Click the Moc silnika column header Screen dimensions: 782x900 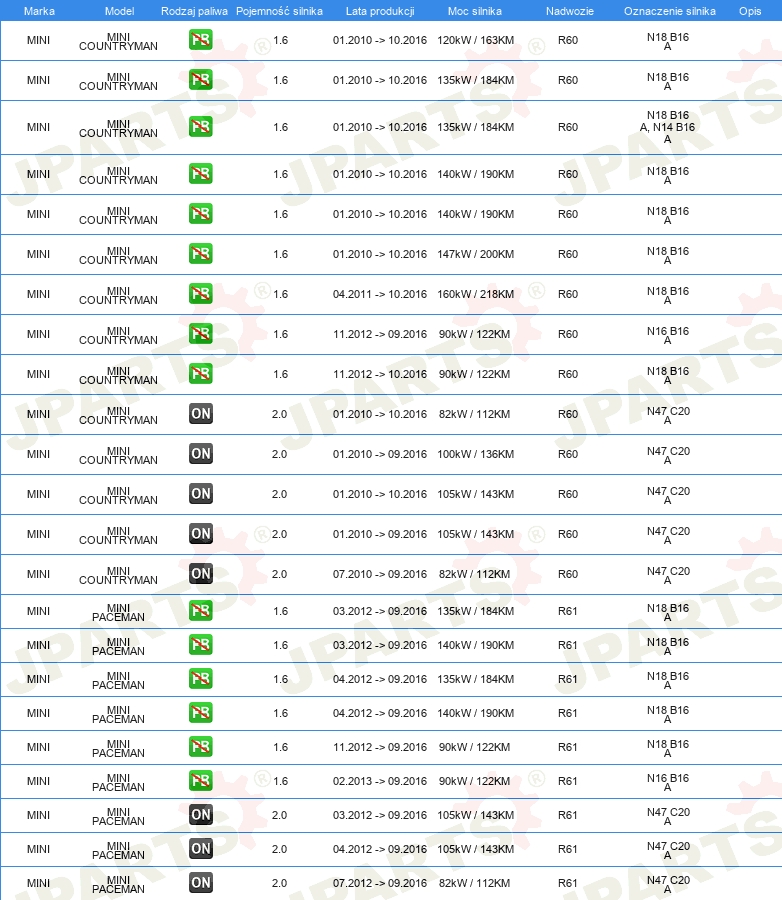(x=475, y=11)
